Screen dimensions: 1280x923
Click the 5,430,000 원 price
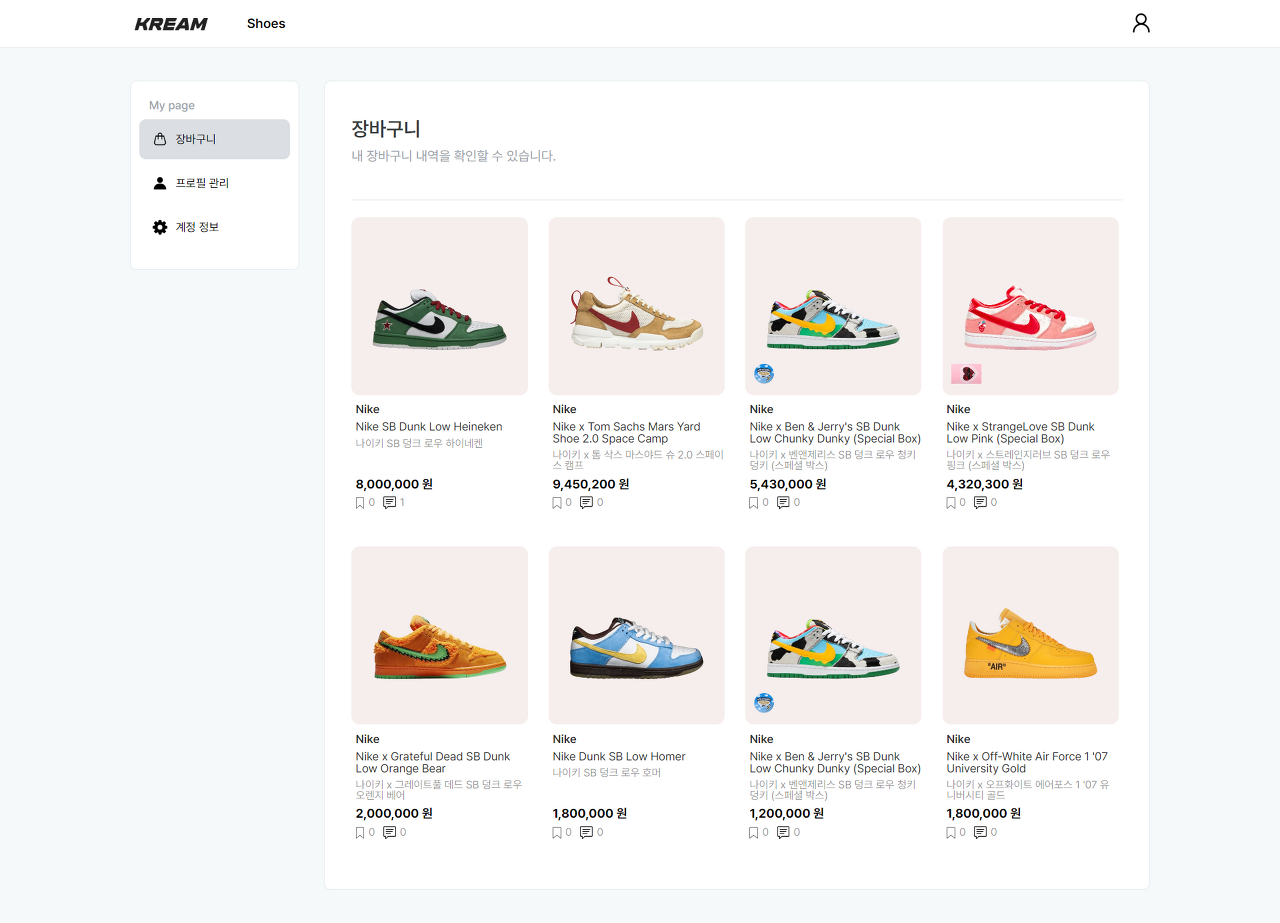coord(788,484)
